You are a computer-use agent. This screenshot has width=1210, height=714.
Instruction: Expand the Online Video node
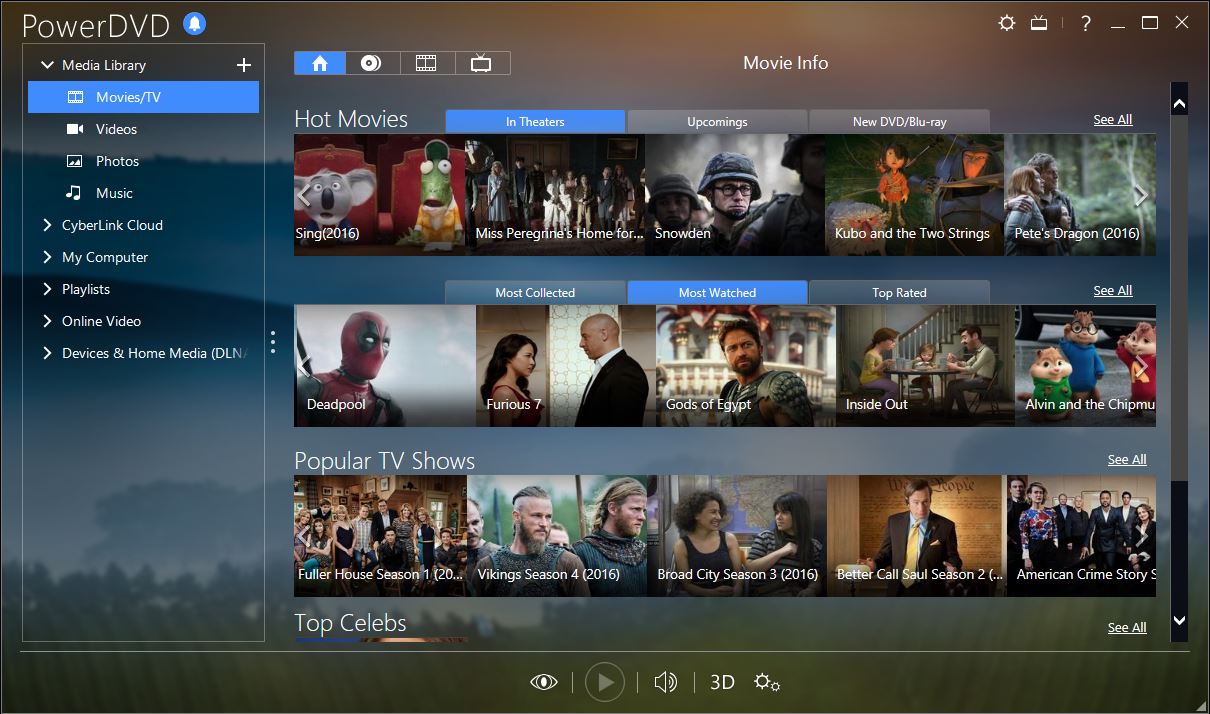click(47, 321)
